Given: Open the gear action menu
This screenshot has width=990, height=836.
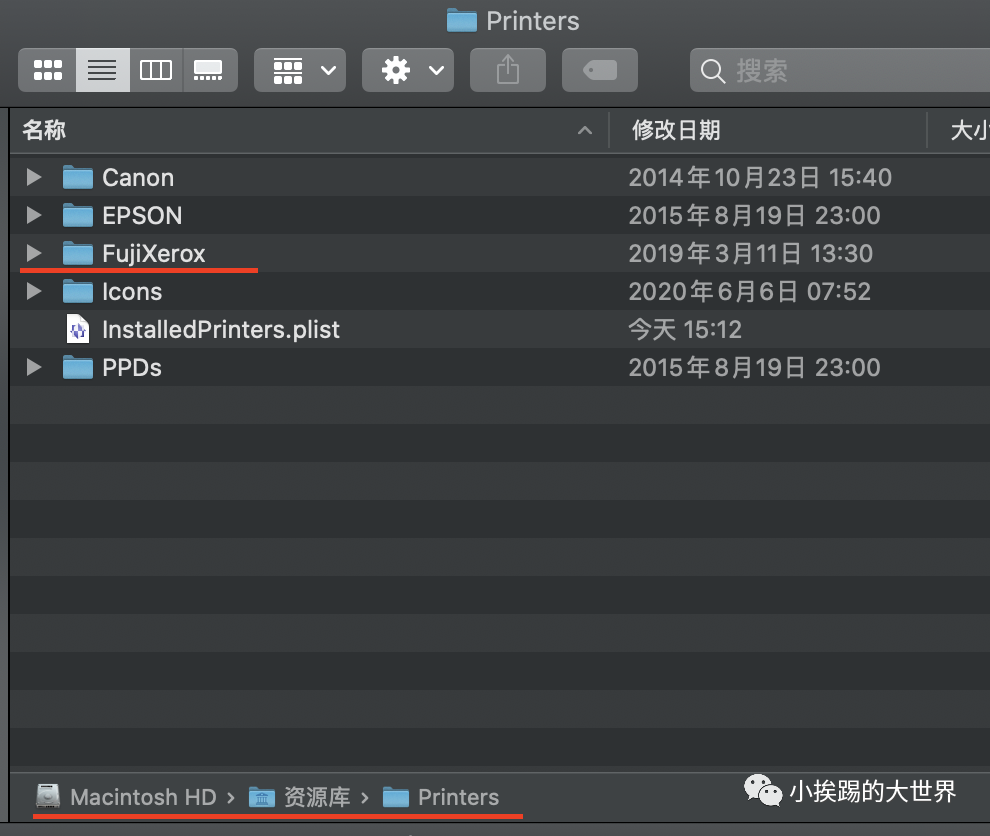Looking at the screenshot, I should (x=408, y=70).
